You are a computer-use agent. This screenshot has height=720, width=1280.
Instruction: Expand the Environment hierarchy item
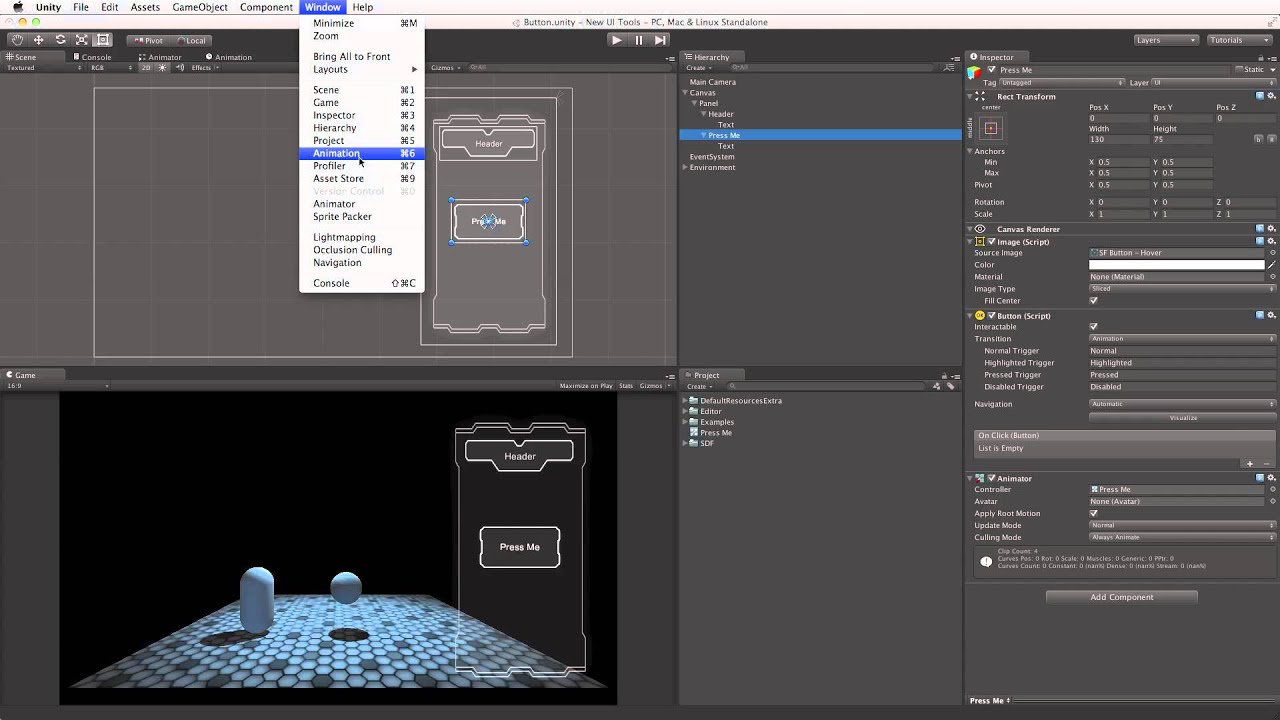[685, 167]
